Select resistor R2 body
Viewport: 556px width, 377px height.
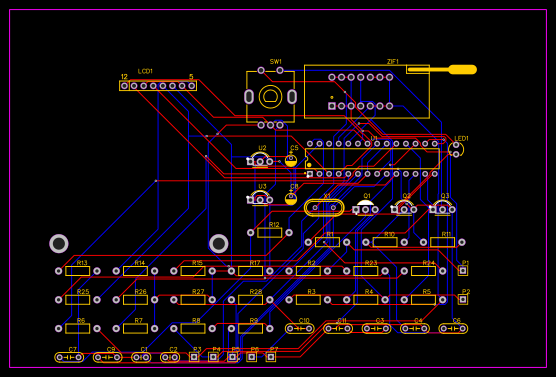coord(308,271)
